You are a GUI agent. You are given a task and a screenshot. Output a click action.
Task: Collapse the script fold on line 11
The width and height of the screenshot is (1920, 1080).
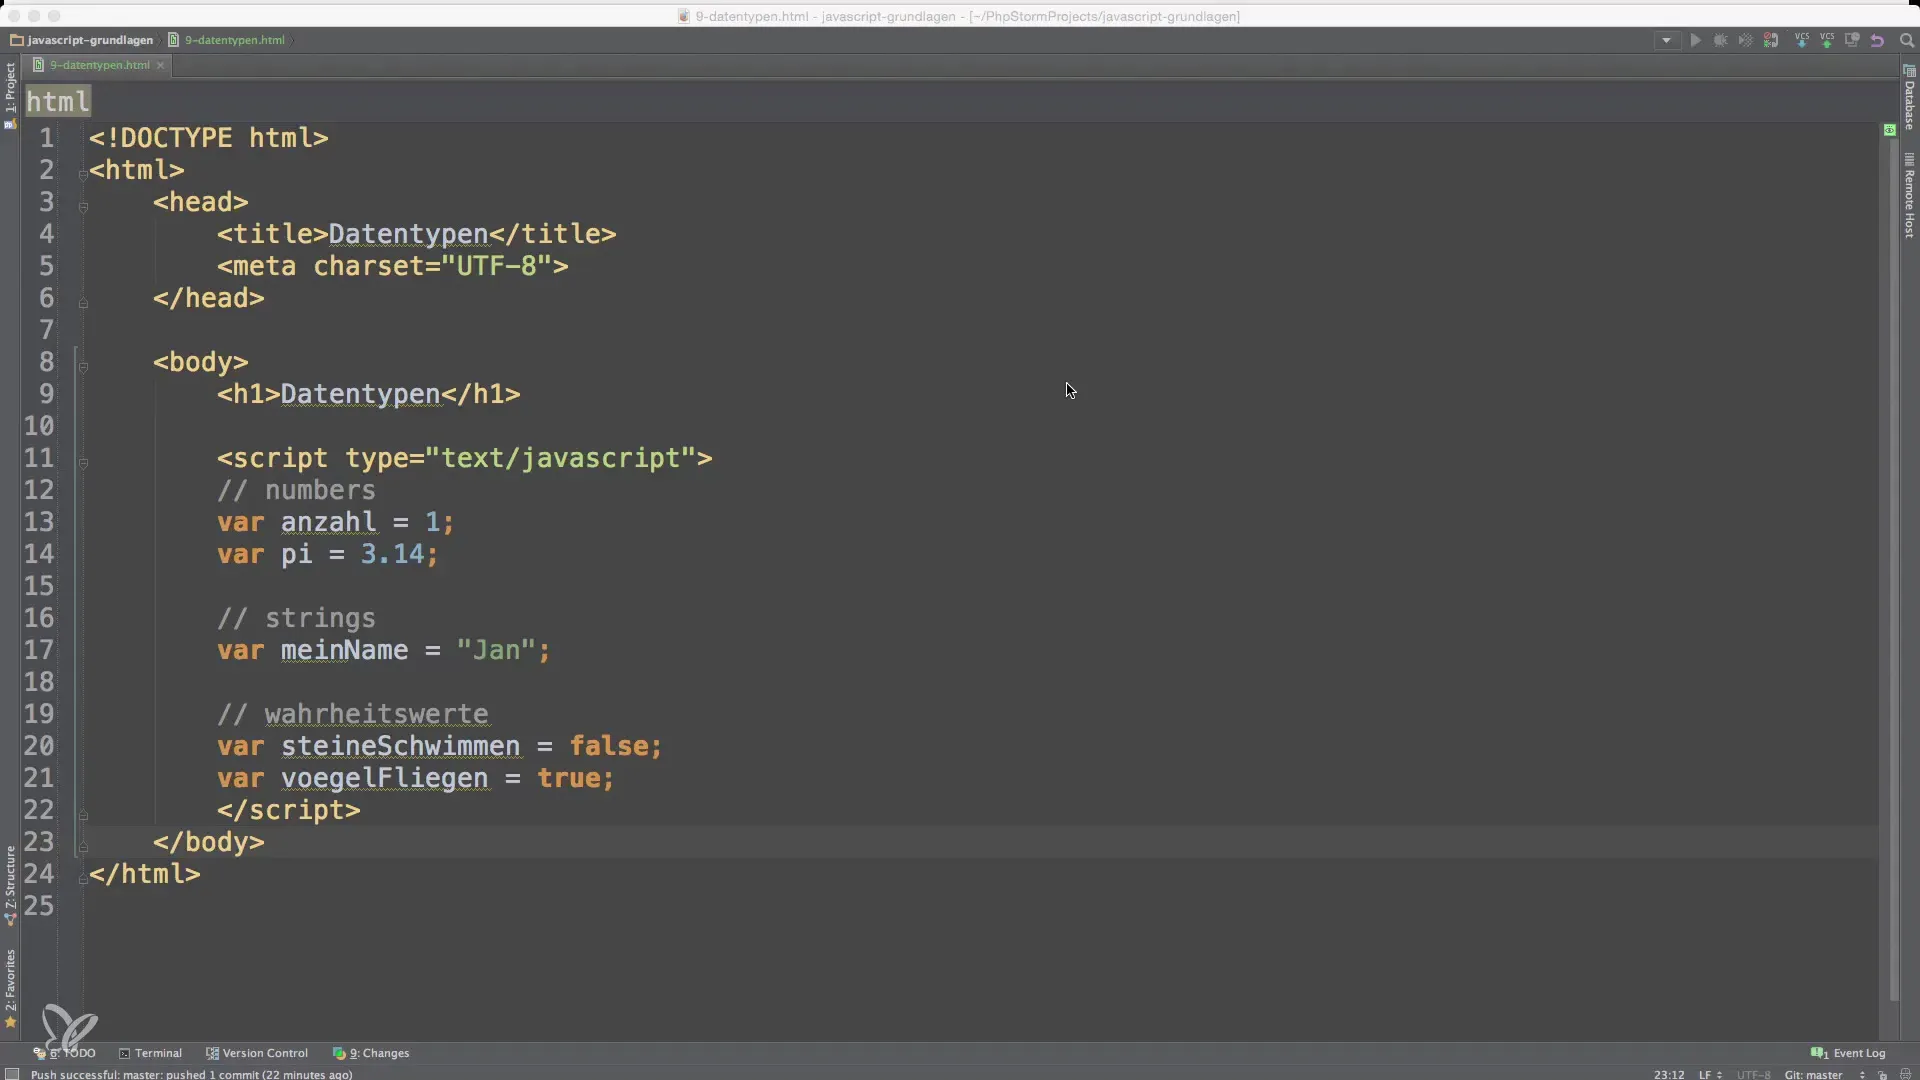point(83,462)
